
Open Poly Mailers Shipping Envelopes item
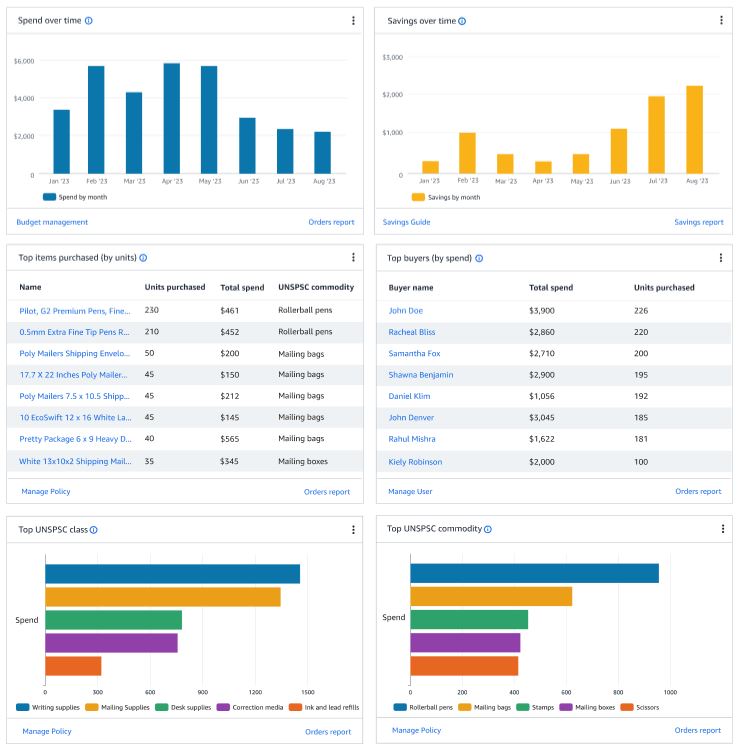click(x=74, y=353)
